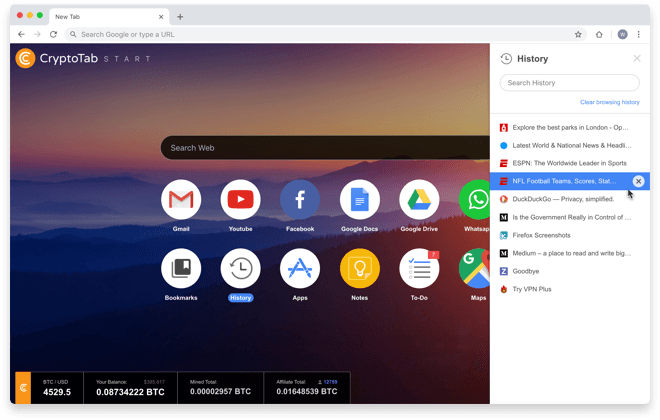Open the Google Drive shortcut
660x420 pixels.
point(419,200)
